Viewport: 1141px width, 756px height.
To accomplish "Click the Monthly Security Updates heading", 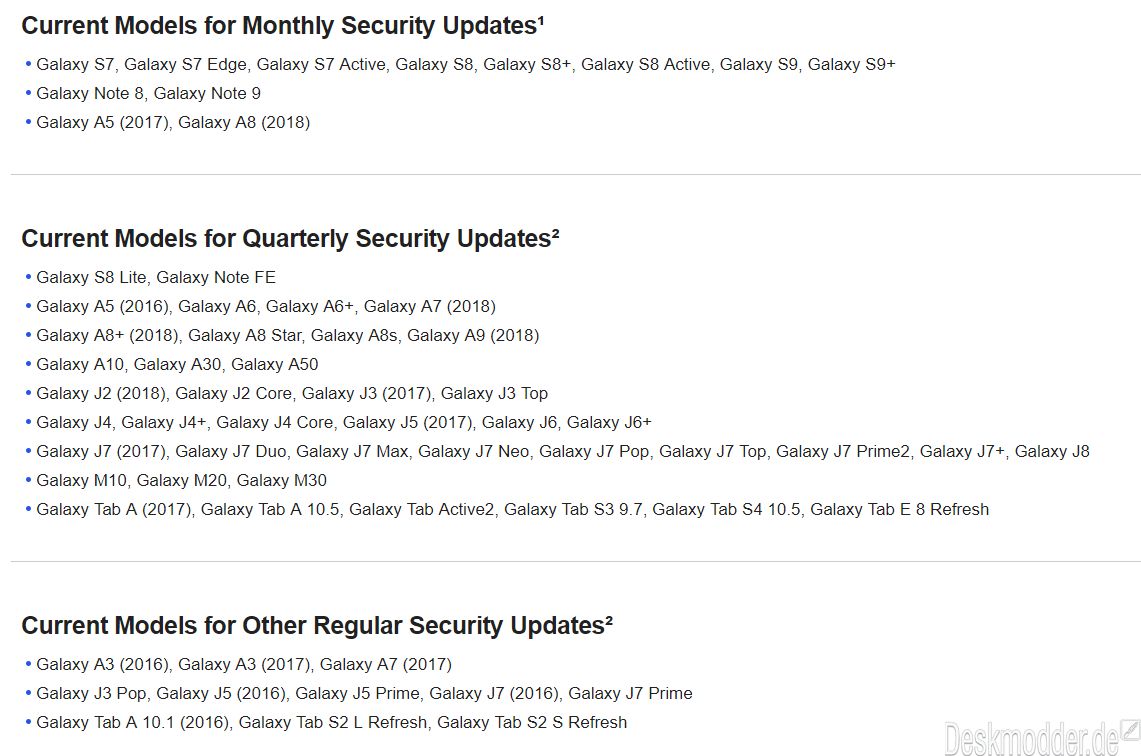I will 283,25.
